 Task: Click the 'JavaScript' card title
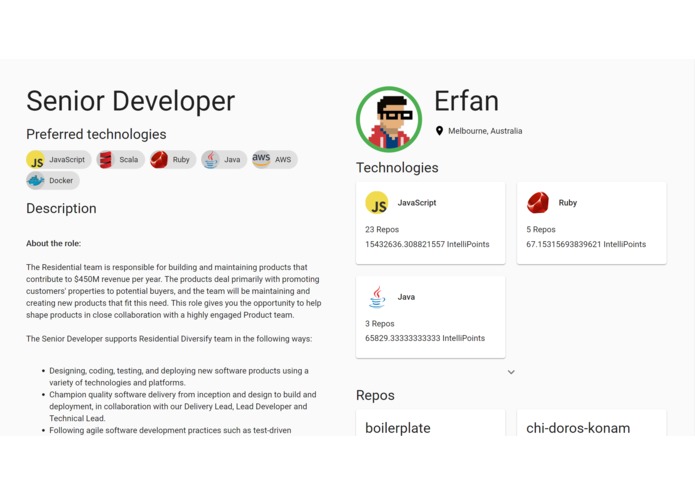tap(417, 203)
